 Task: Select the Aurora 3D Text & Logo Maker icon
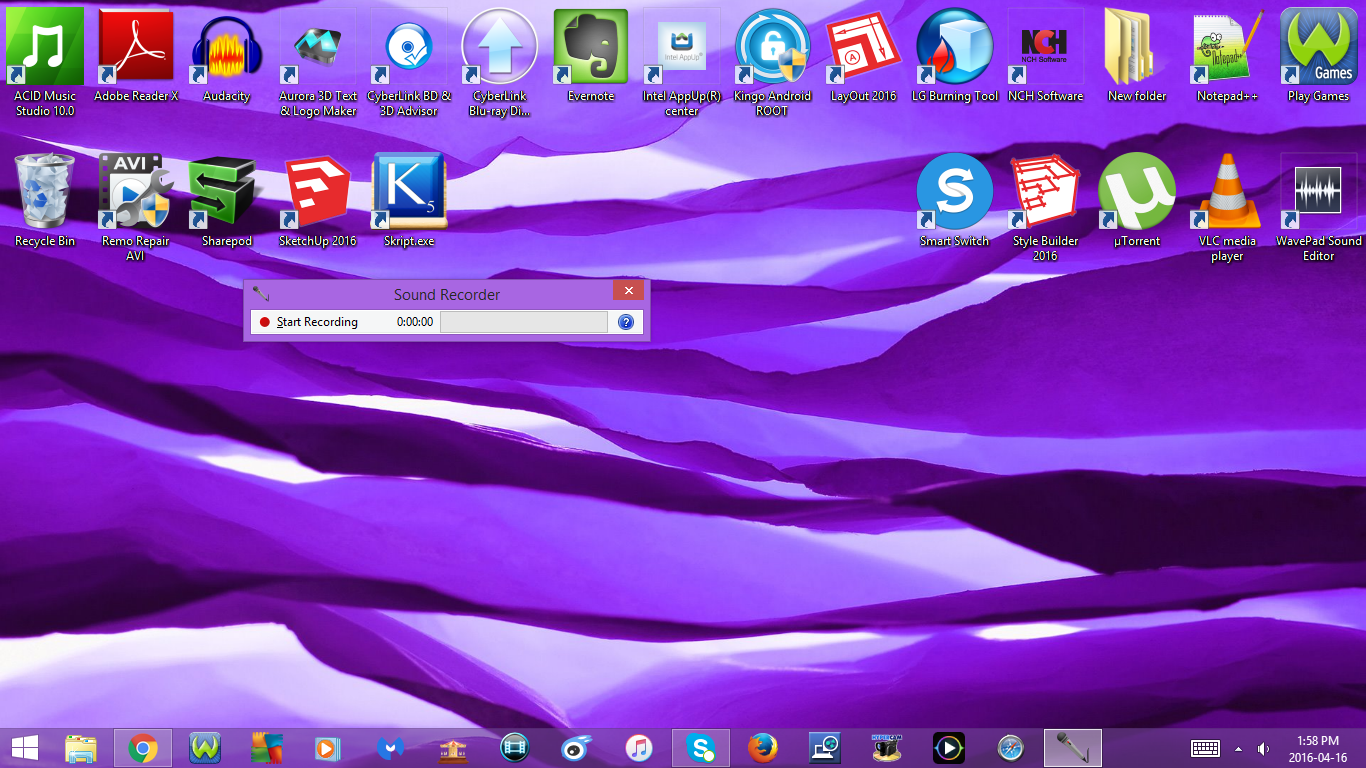pos(318,62)
